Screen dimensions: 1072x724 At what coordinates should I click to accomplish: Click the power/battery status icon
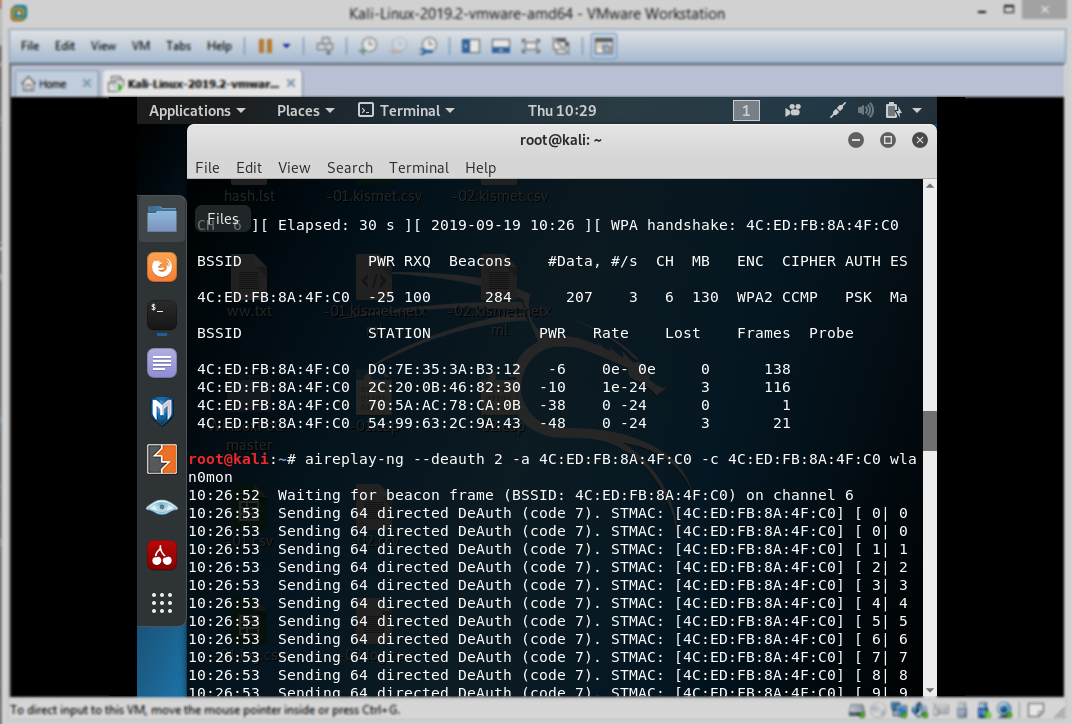pyautogui.click(x=893, y=110)
